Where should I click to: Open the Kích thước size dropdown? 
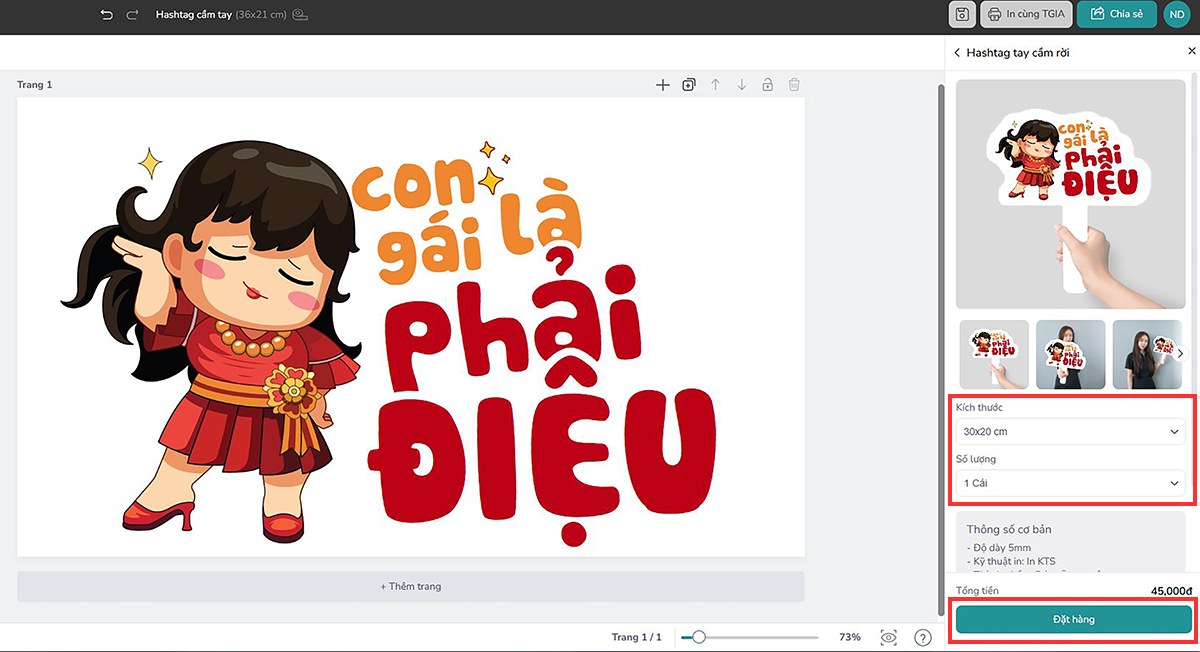pos(1070,432)
